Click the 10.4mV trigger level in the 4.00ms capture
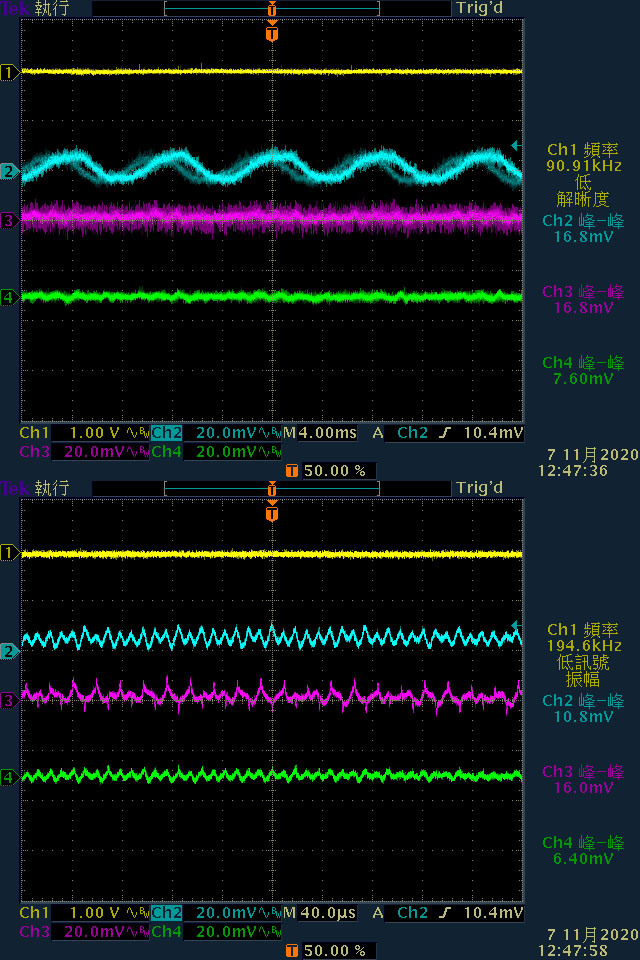The height and width of the screenshot is (960, 640). pyautogui.click(x=494, y=433)
